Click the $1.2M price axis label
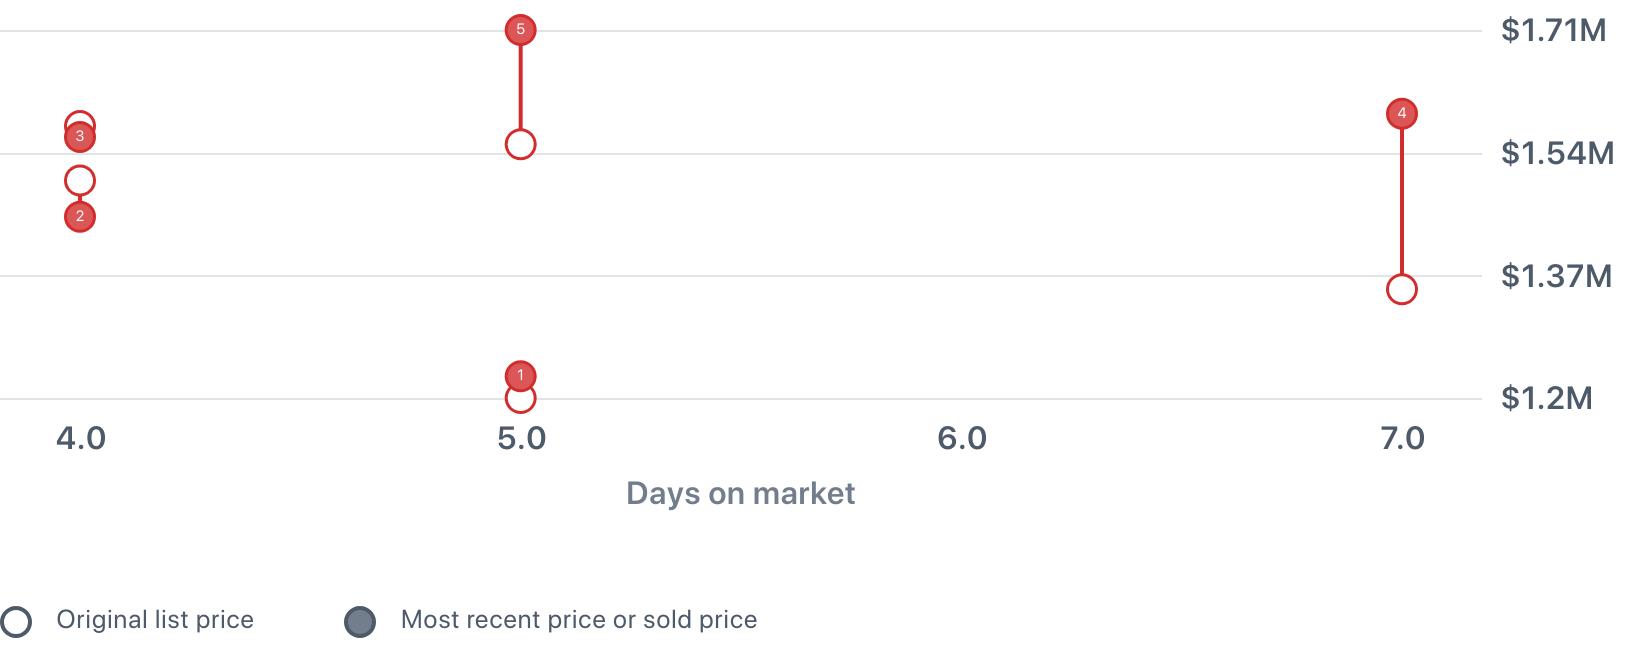1632x650 pixels. click(1546, 398)
